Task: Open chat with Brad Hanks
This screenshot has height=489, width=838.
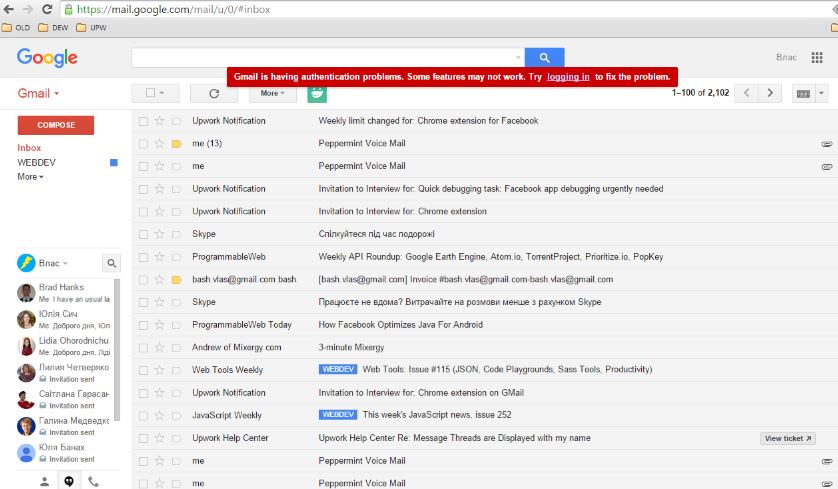Action: pos(64,292)
